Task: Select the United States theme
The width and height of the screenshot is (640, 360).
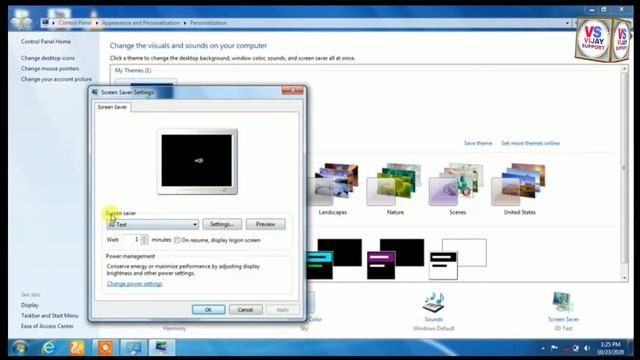Action: [x=519, y=189]
